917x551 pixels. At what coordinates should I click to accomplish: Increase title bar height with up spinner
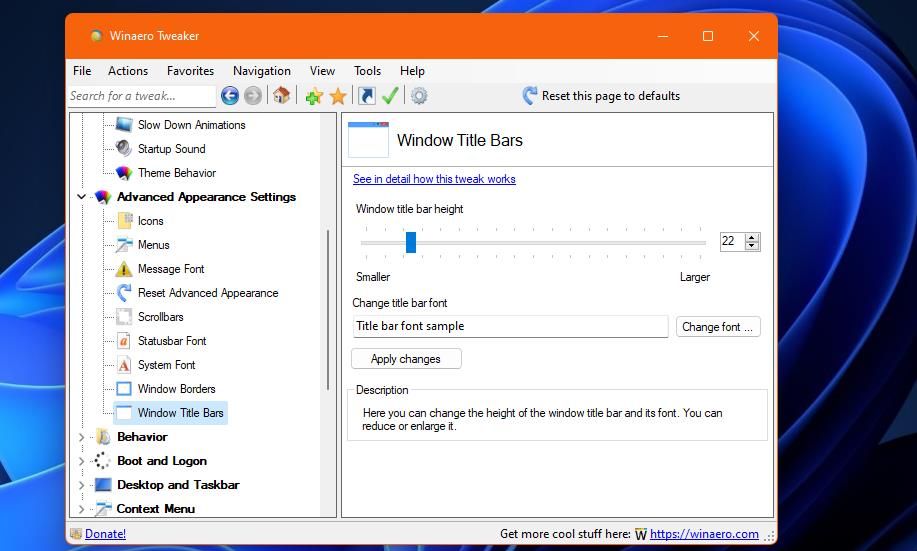pyautogui.click(x=752, y=237)
